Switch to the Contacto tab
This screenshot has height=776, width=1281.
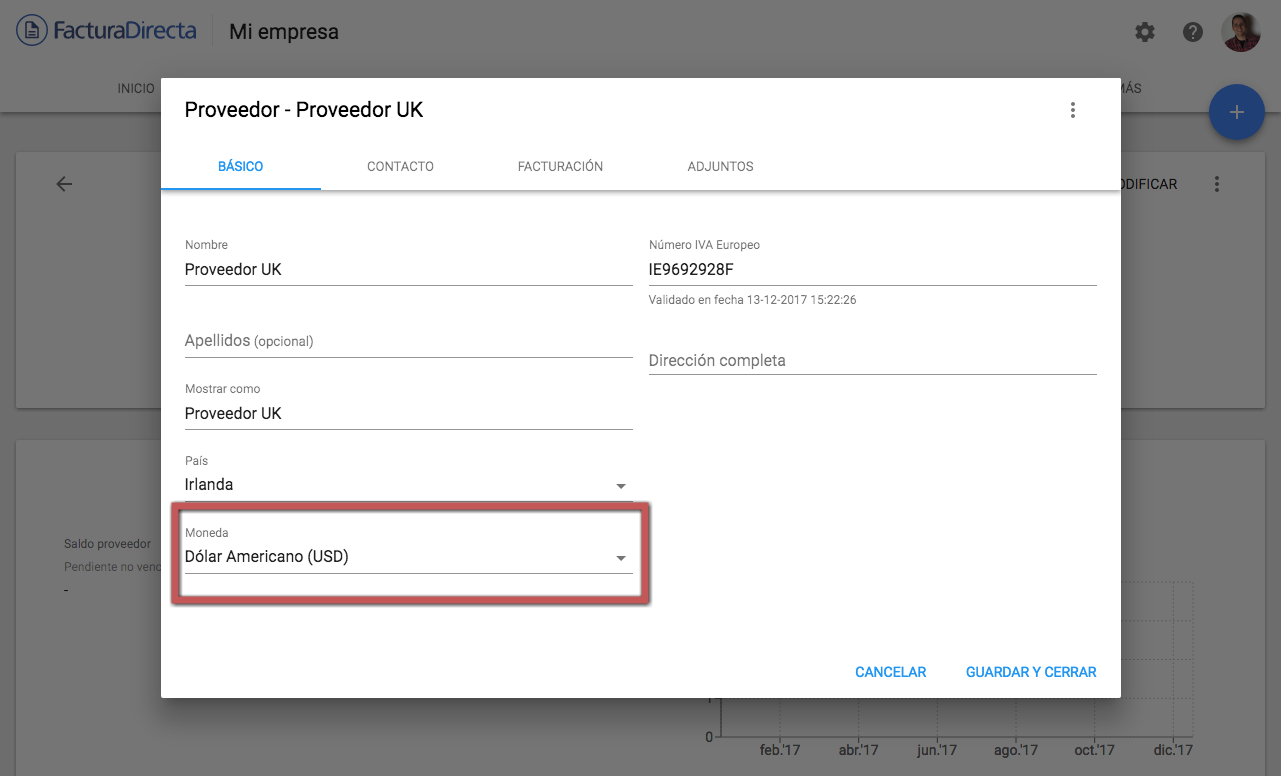click(400, 166)
